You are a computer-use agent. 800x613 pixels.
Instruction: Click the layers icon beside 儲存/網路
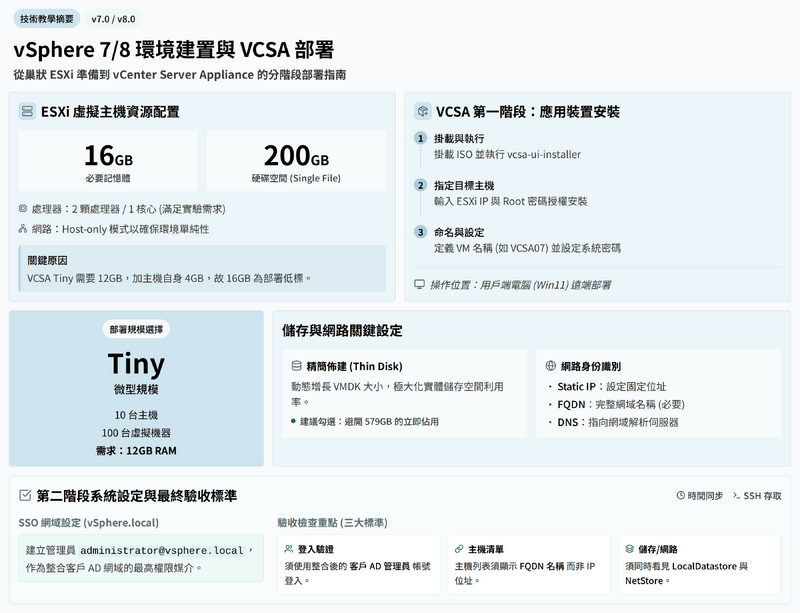tap(628, 549)
